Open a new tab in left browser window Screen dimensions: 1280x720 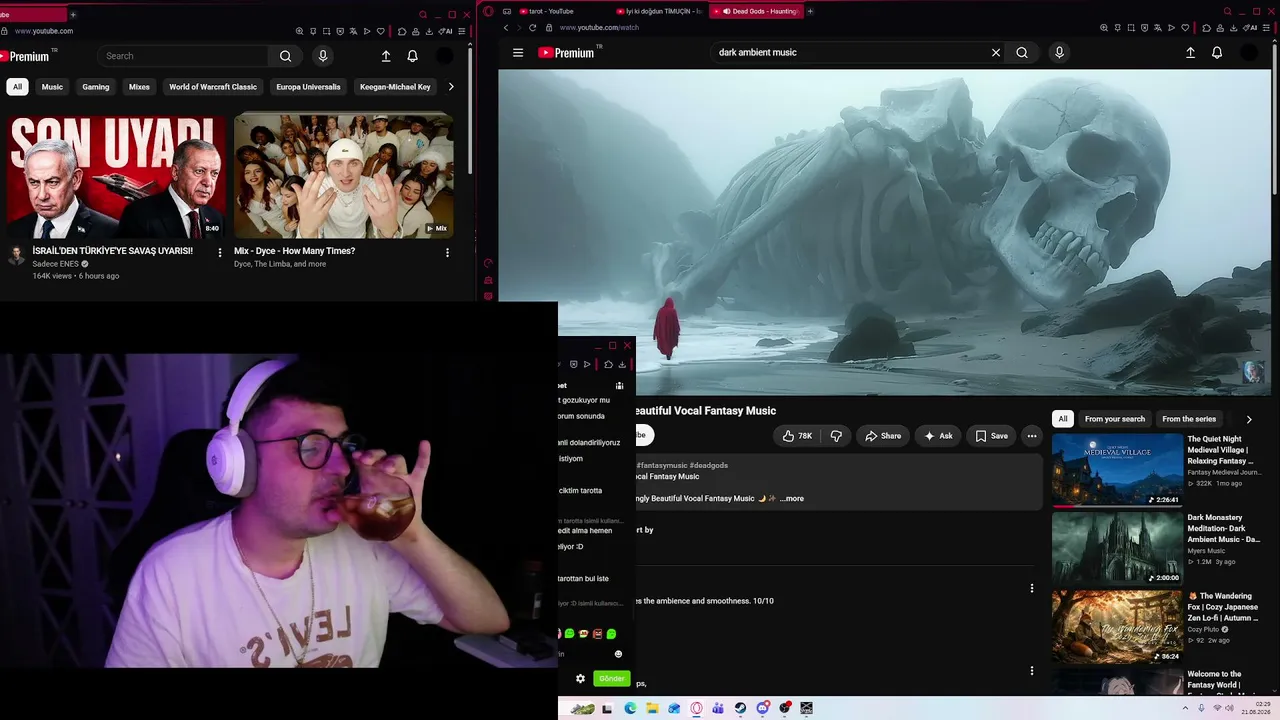pyautogui.click(x=73, y=15)
